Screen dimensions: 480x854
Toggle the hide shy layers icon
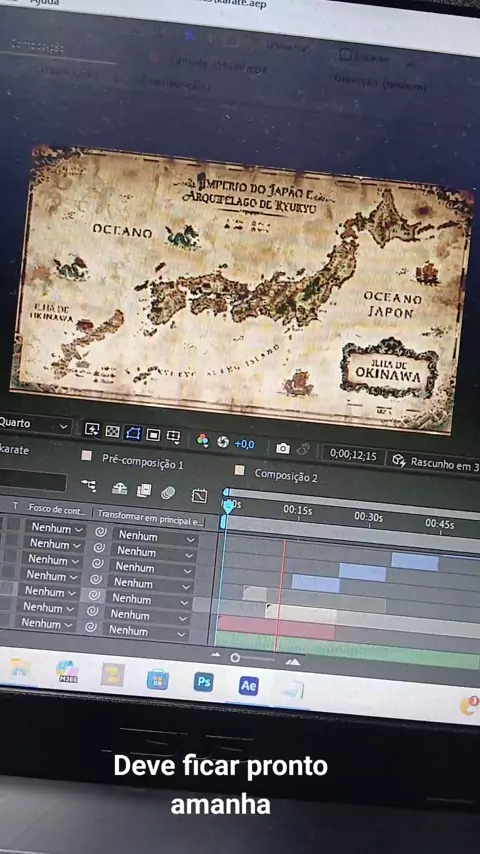tap(119, 488)
